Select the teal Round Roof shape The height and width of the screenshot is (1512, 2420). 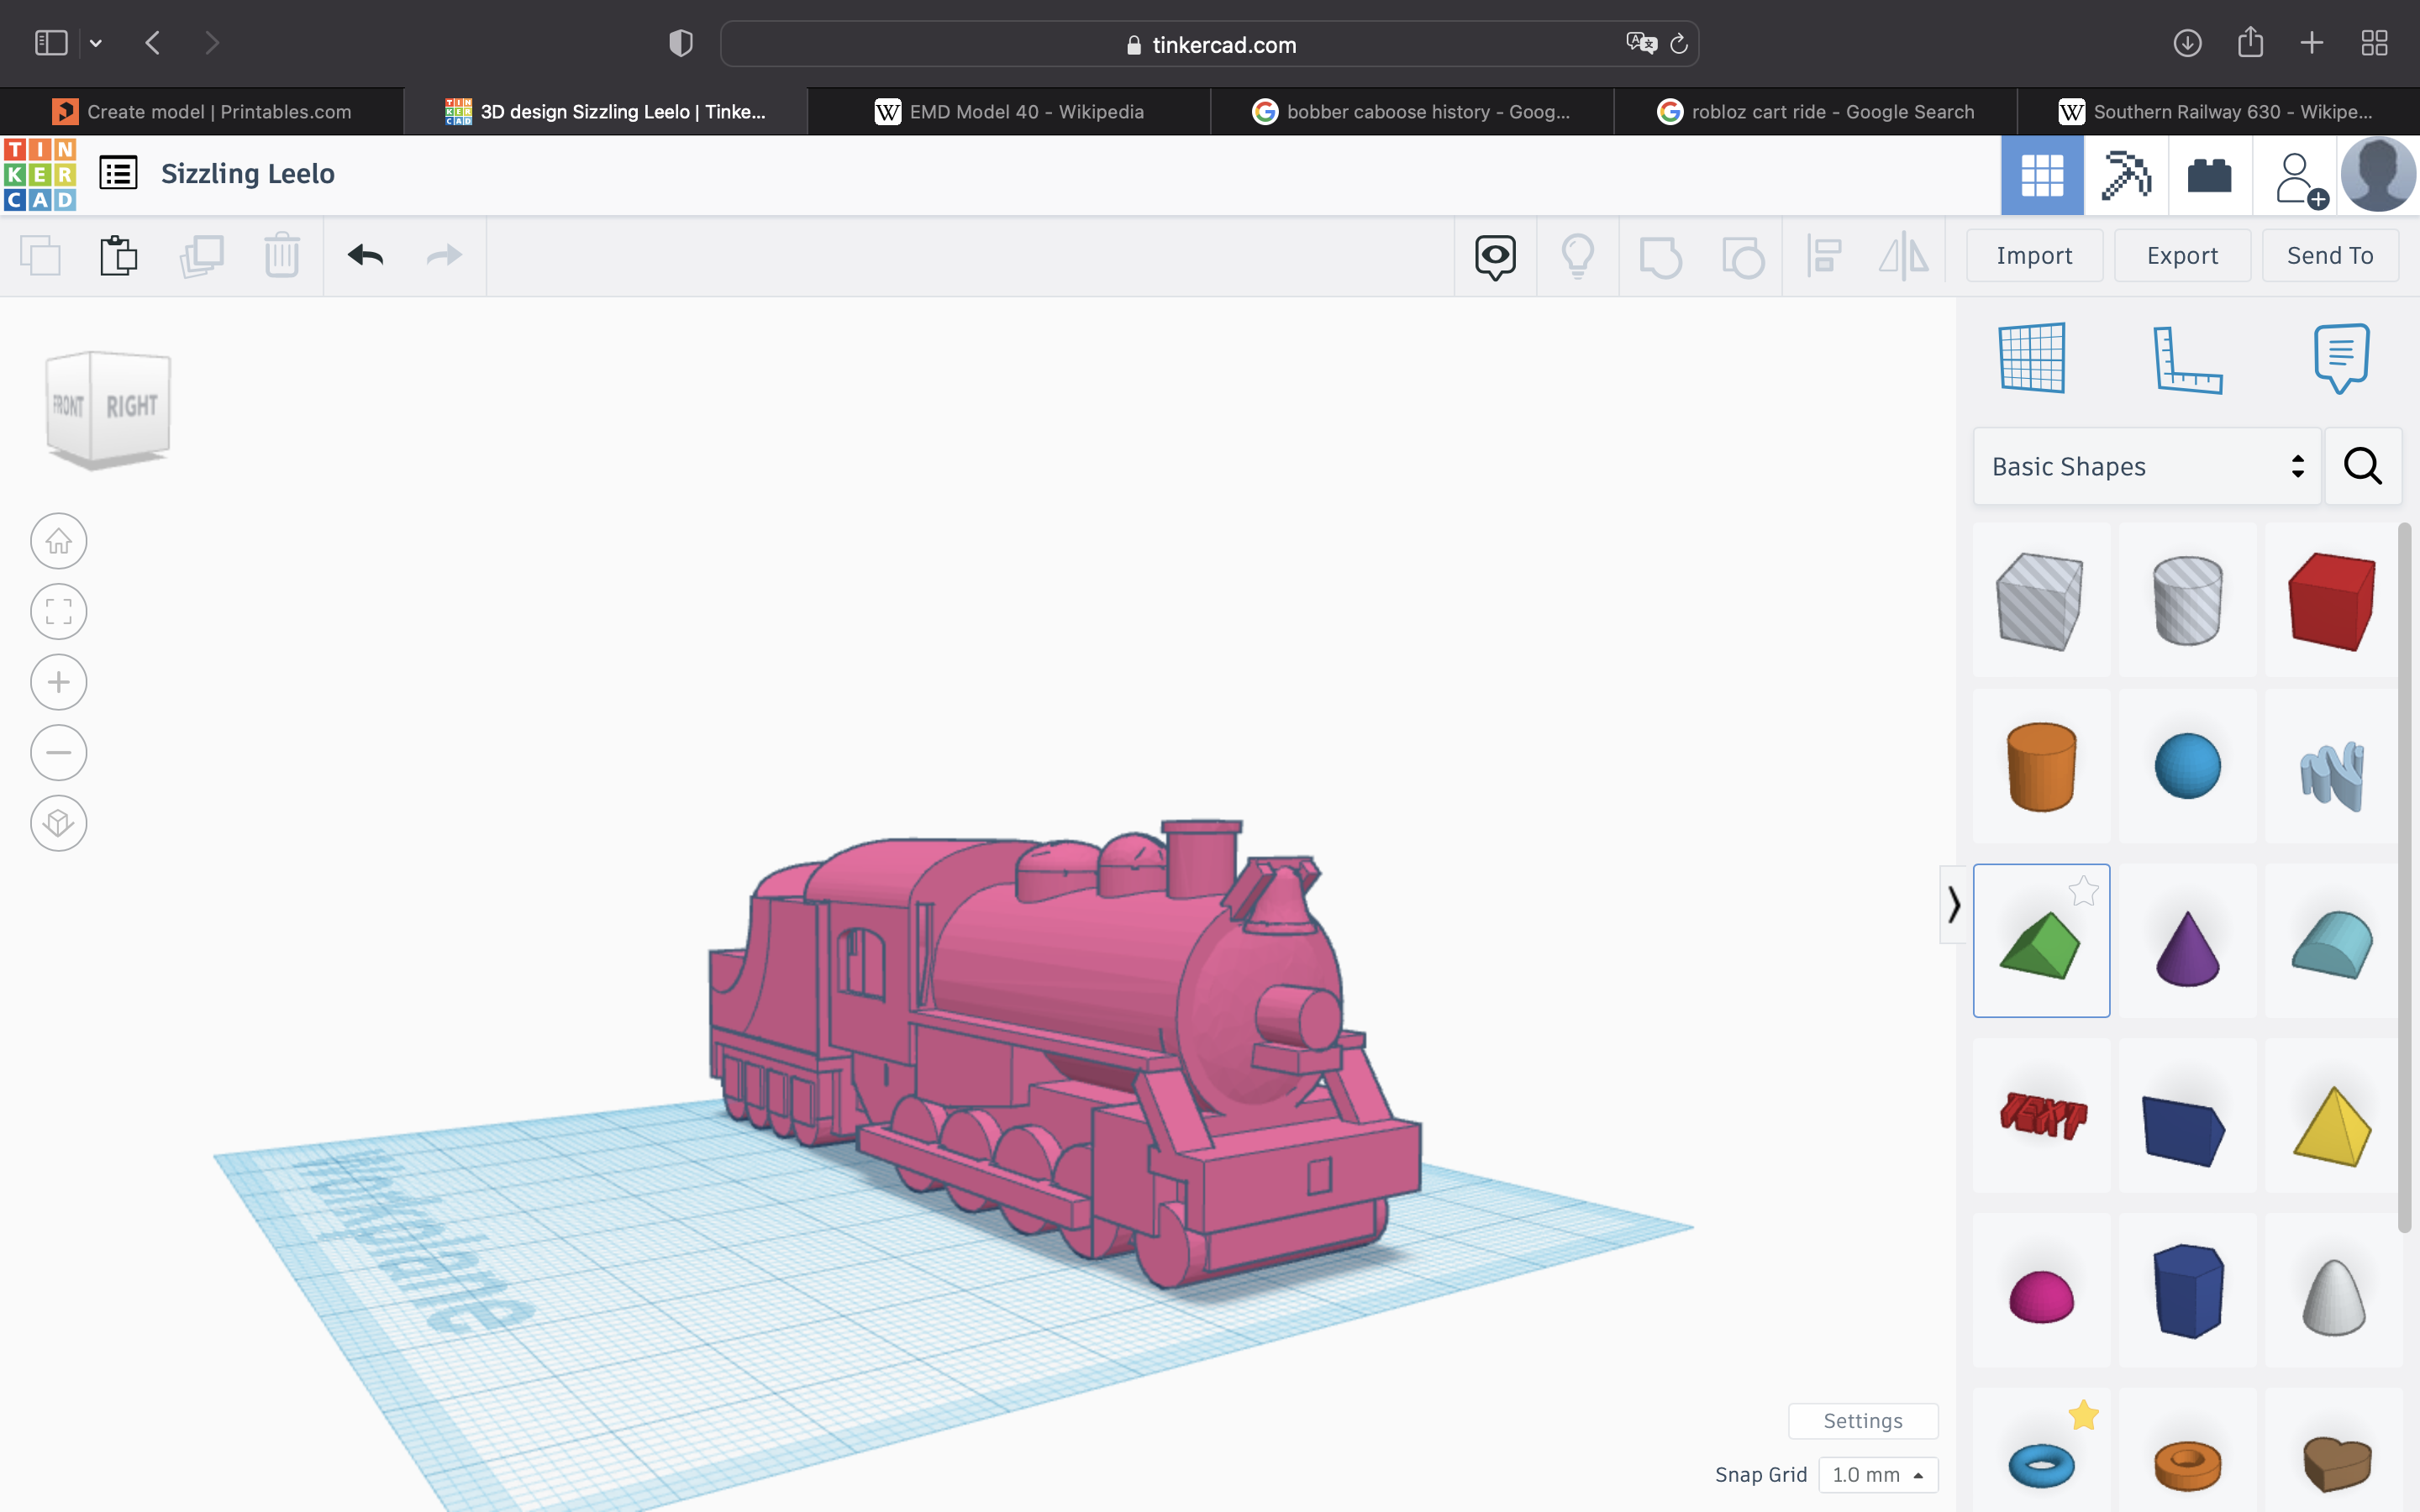tap(2332, 945)
